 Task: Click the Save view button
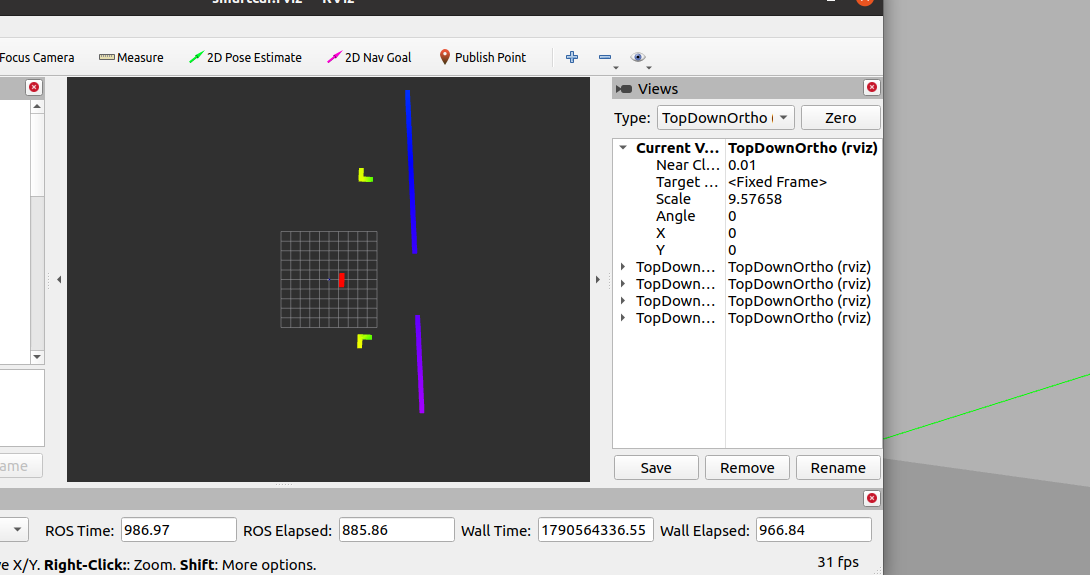tap(656, 468)
